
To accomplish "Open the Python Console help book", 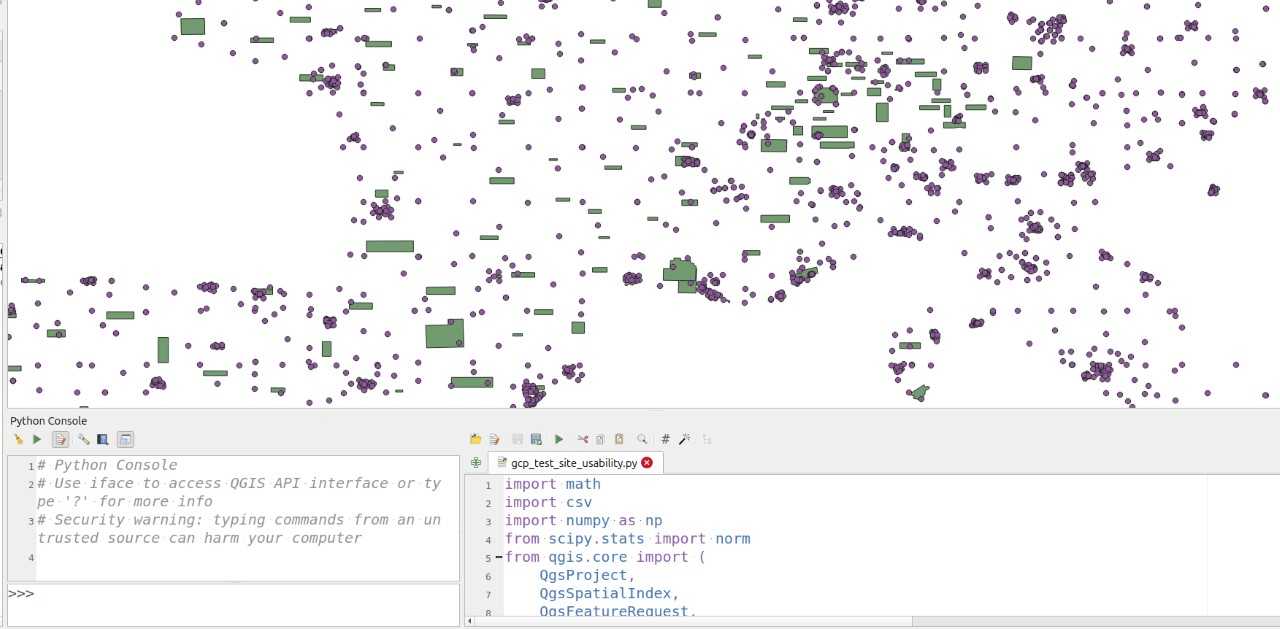I will (102, 438).
